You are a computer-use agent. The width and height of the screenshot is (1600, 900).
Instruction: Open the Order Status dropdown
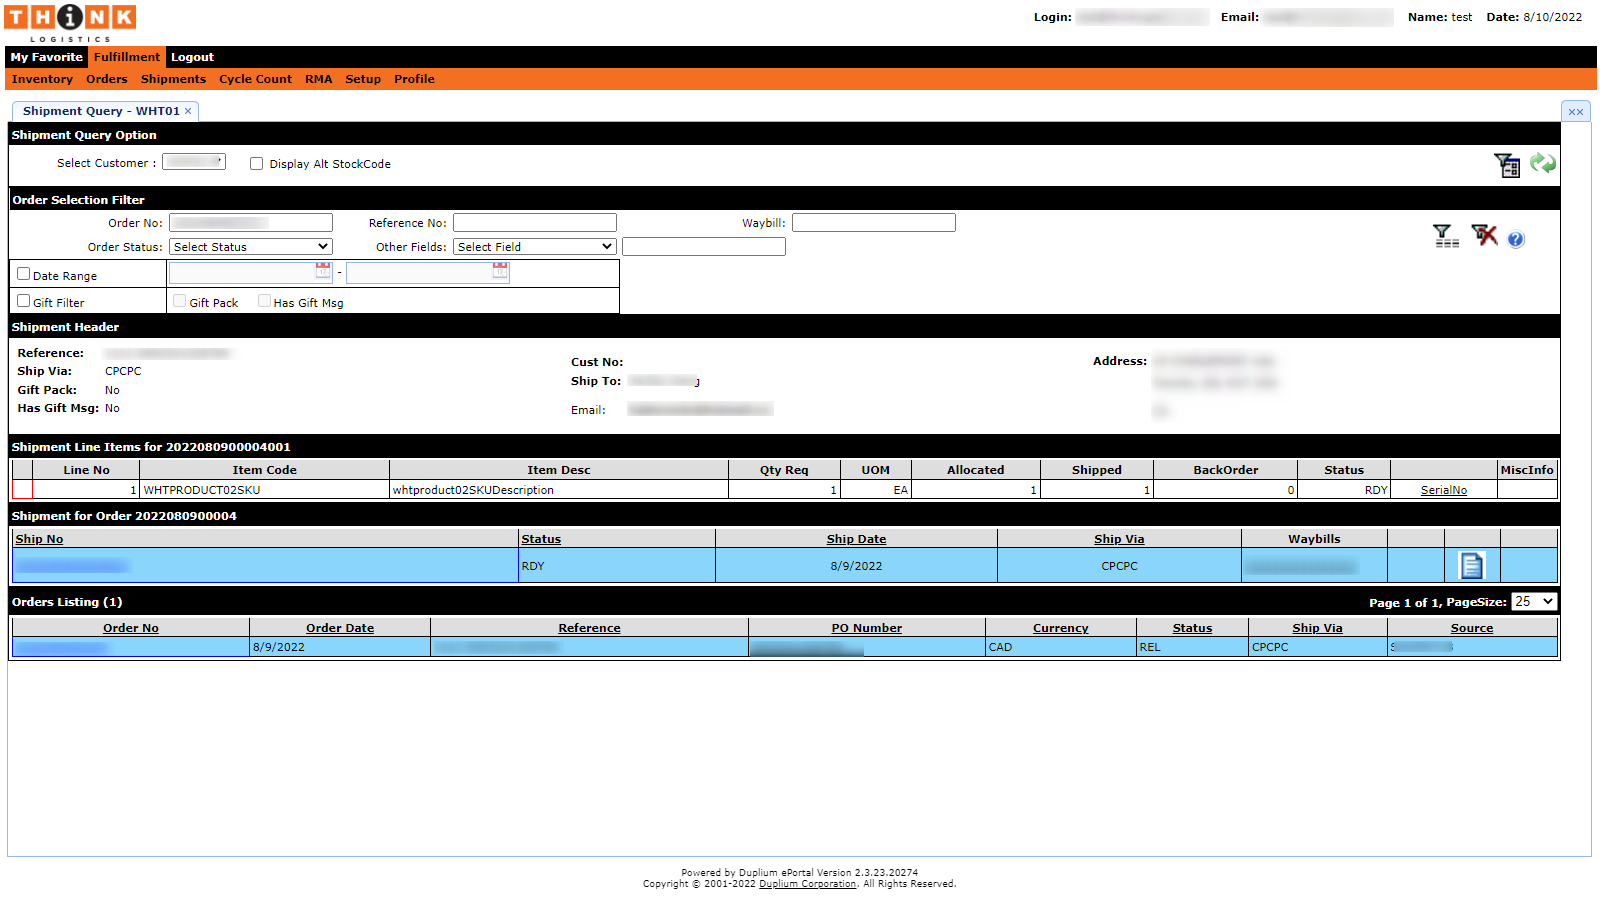pyautogui.click(x=250, y=247)
